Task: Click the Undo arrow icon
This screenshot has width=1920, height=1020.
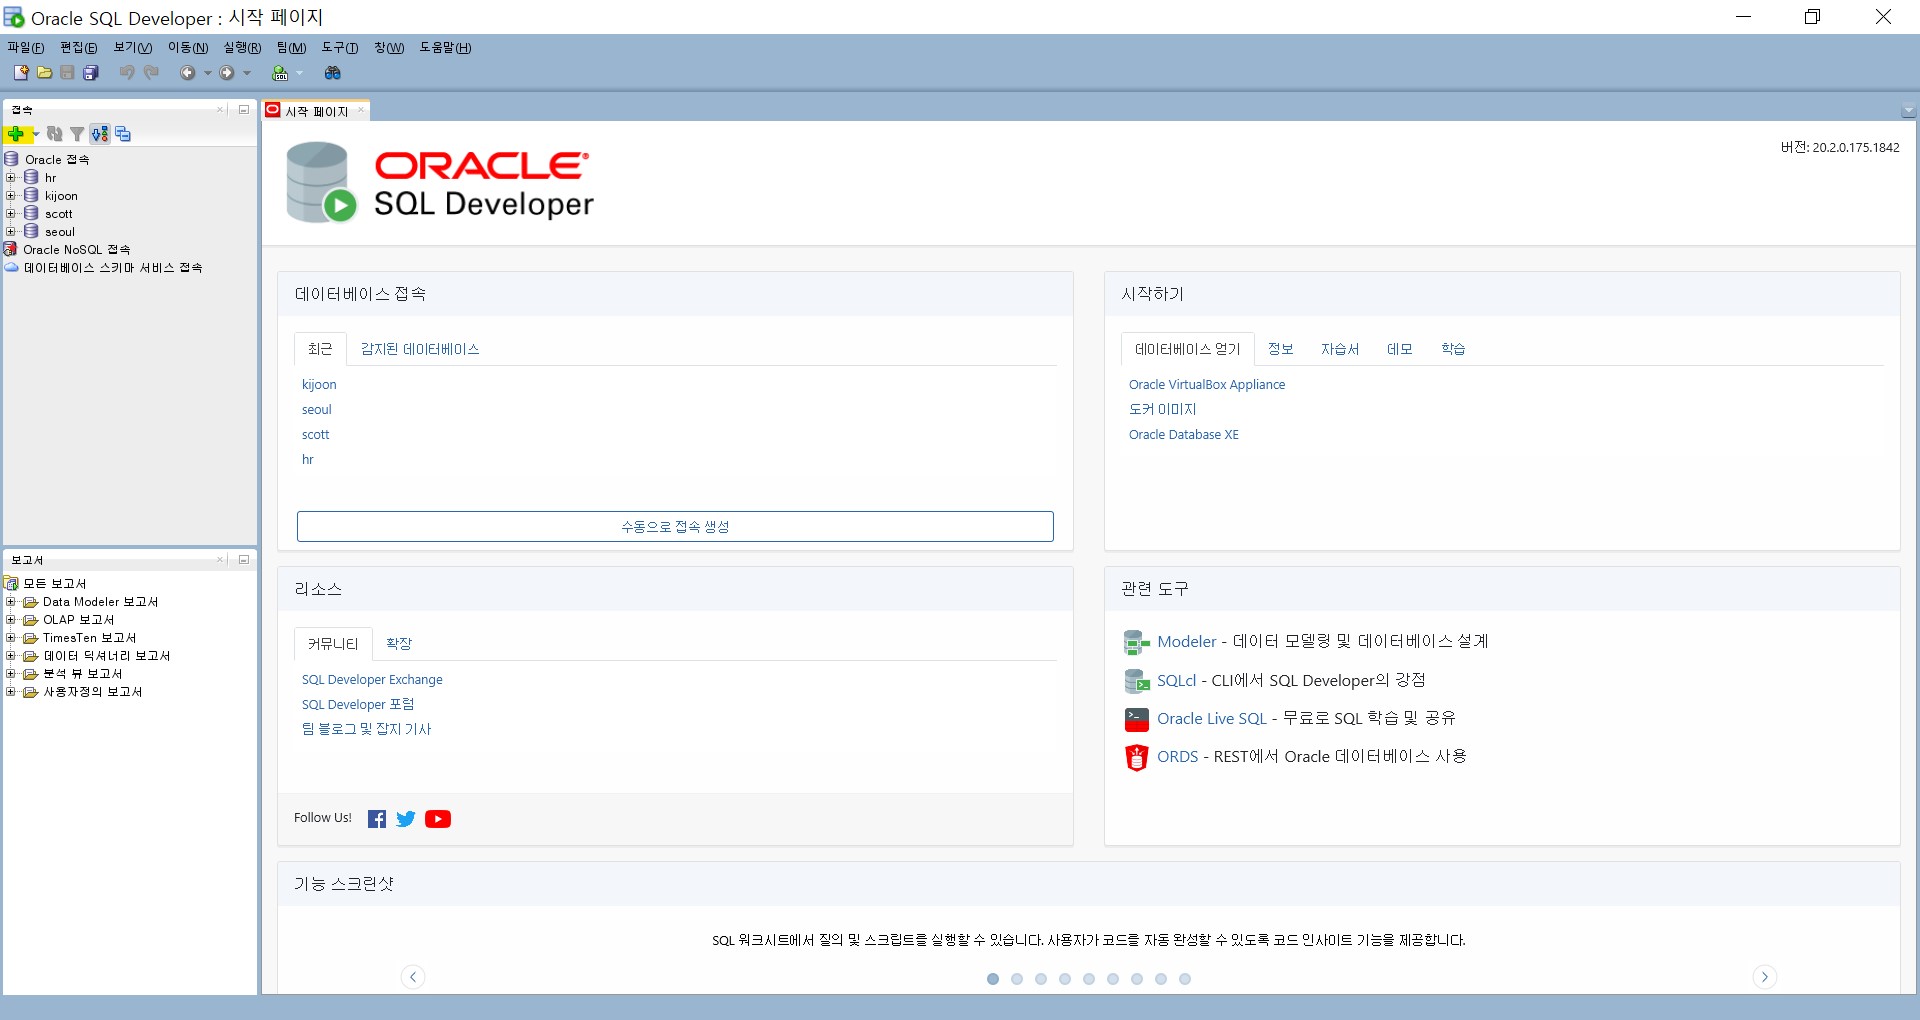Action: pyautogui.click(x=127, y=73)
